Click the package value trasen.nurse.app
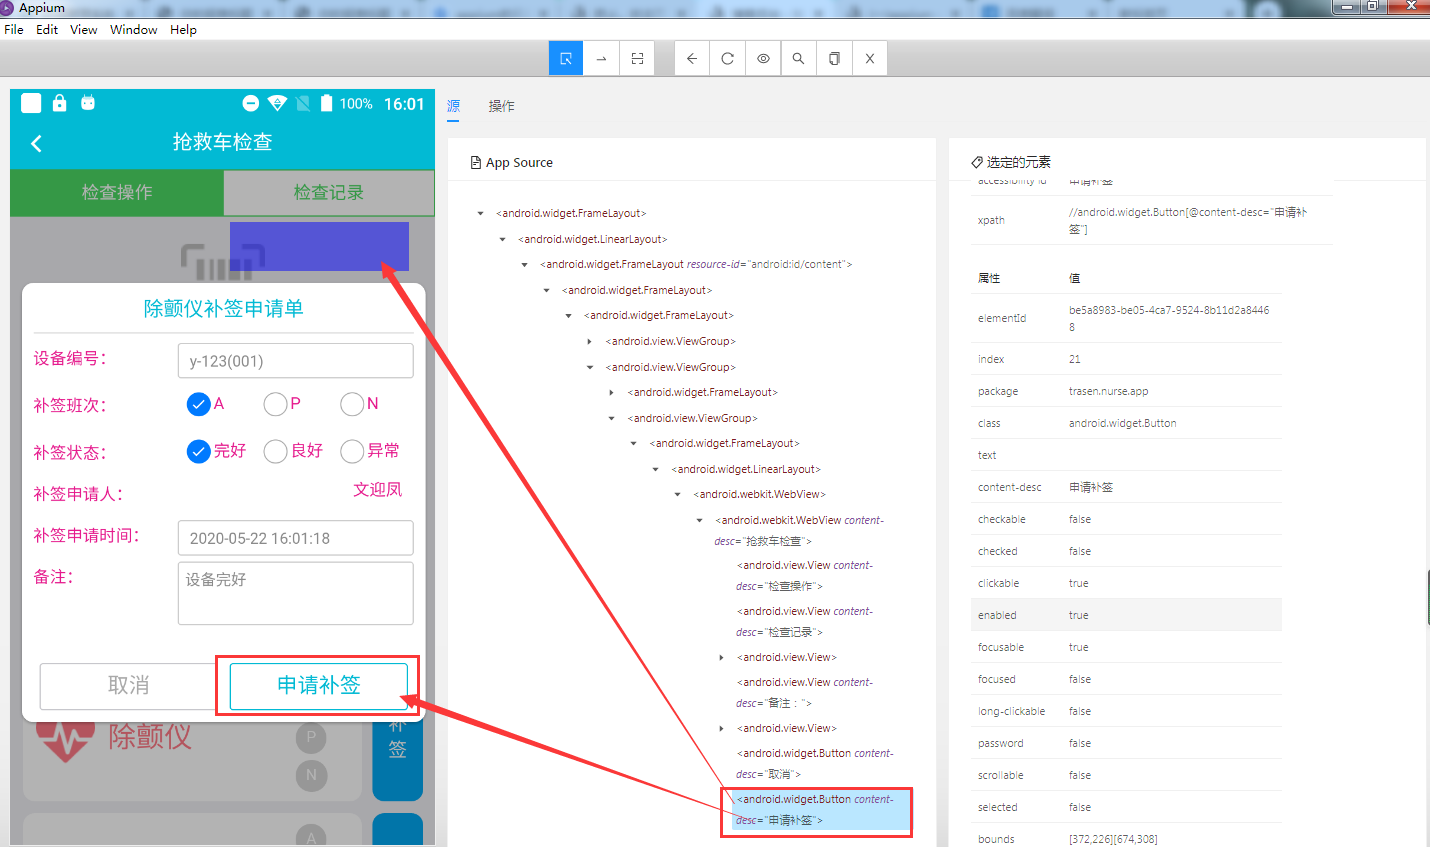This screenshot has height=847, width=1430. point(1108,391)
